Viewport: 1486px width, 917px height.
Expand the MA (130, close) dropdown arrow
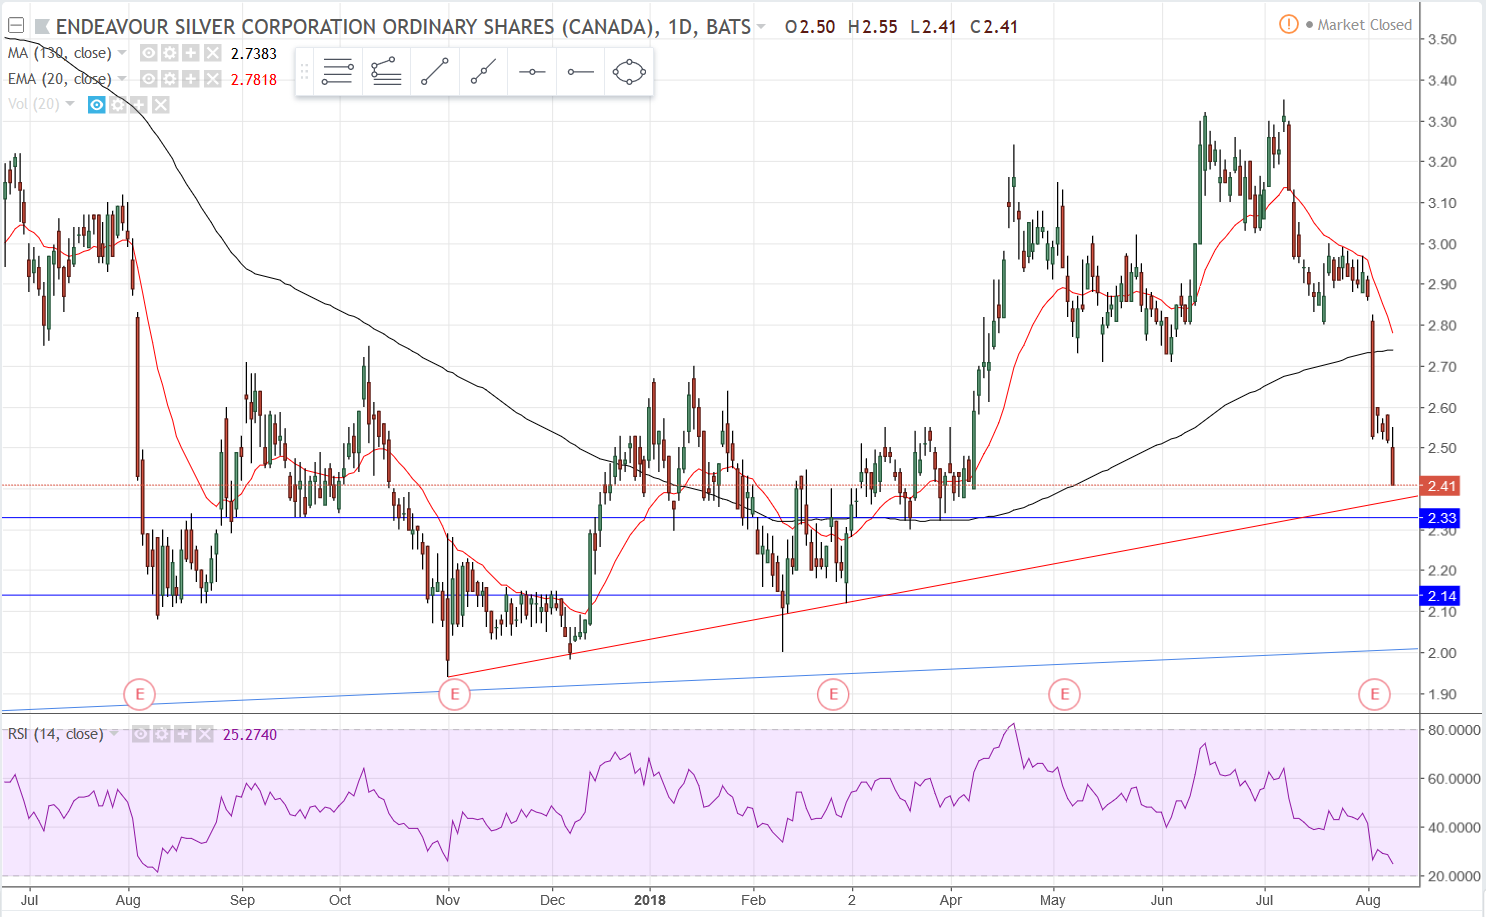(x=122, y=53)
